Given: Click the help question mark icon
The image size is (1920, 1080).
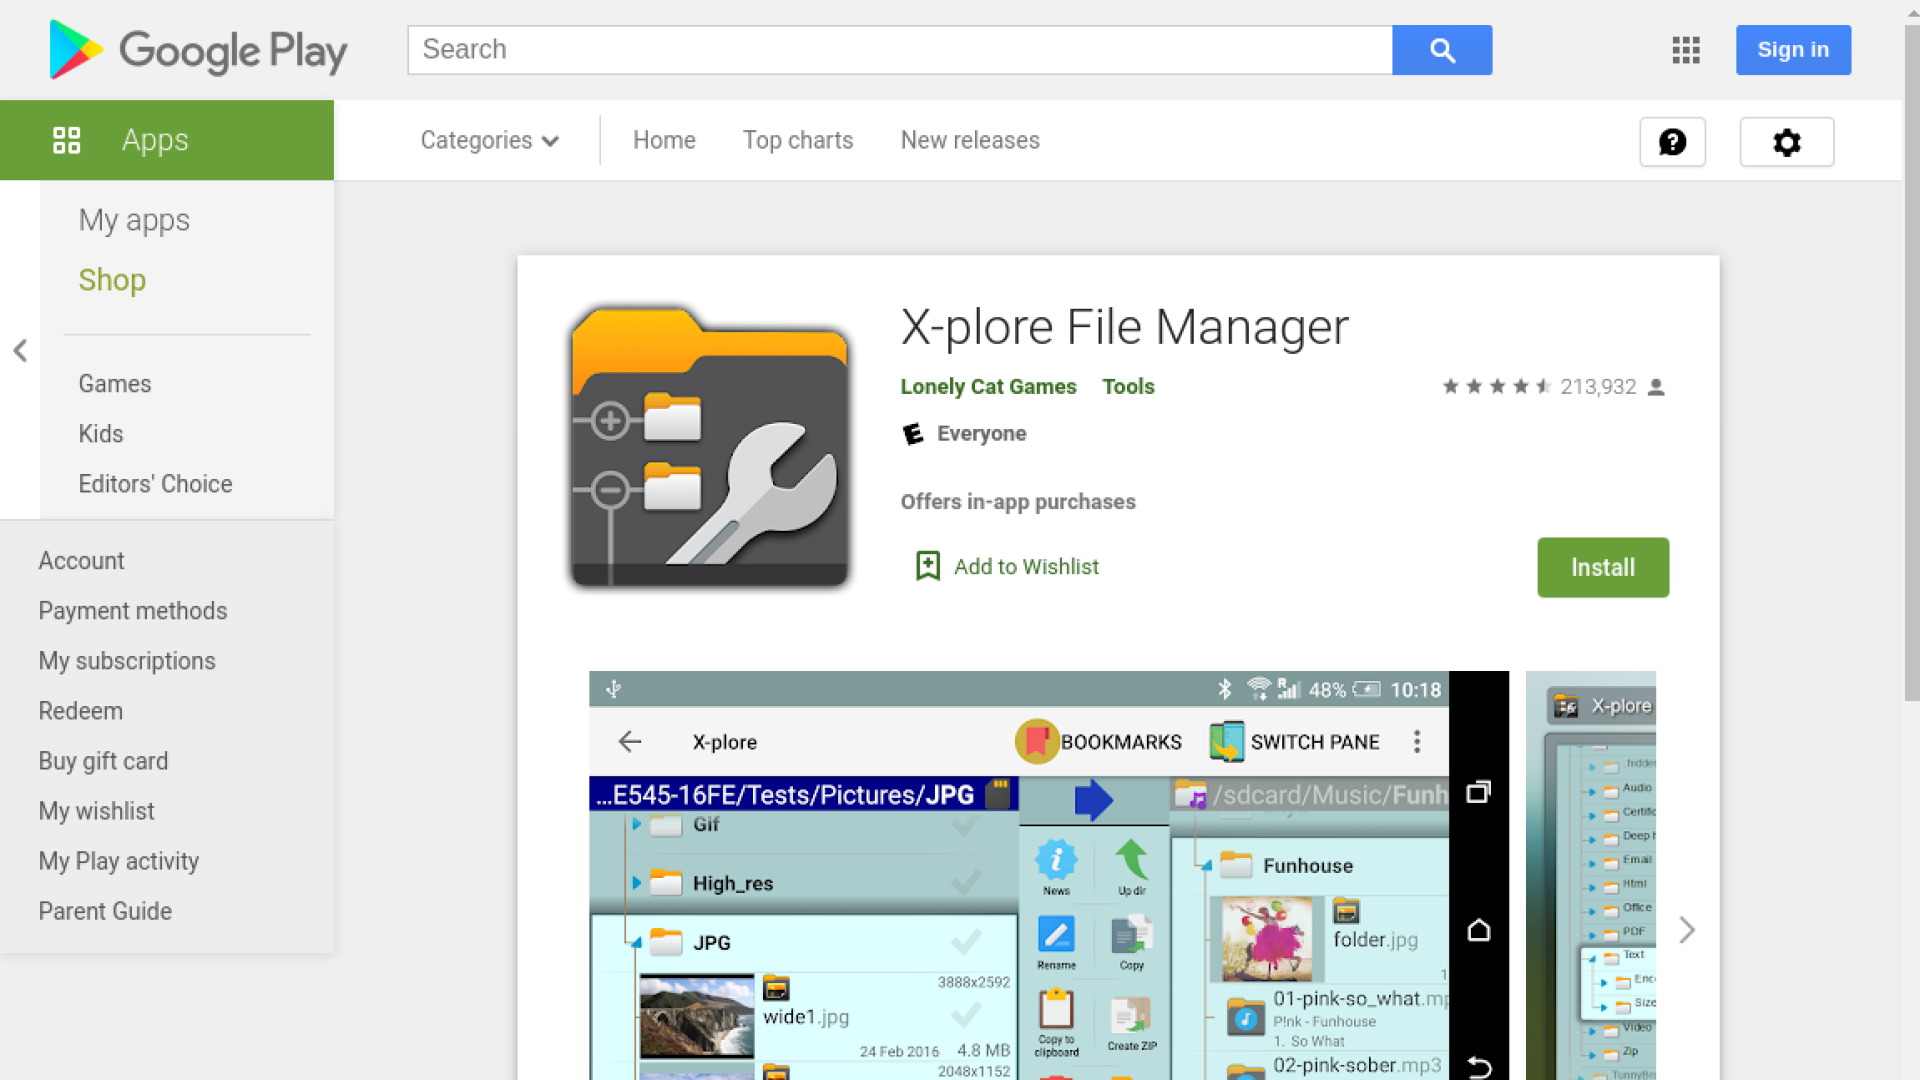Looking at the screenshot, I should [1672, 142].
